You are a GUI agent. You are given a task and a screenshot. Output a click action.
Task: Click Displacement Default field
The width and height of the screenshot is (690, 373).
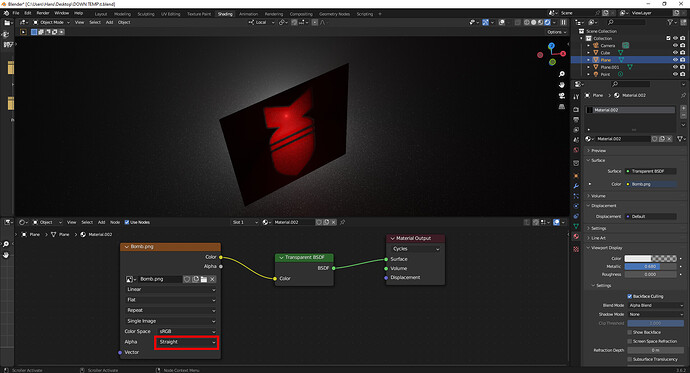(651, 216)
